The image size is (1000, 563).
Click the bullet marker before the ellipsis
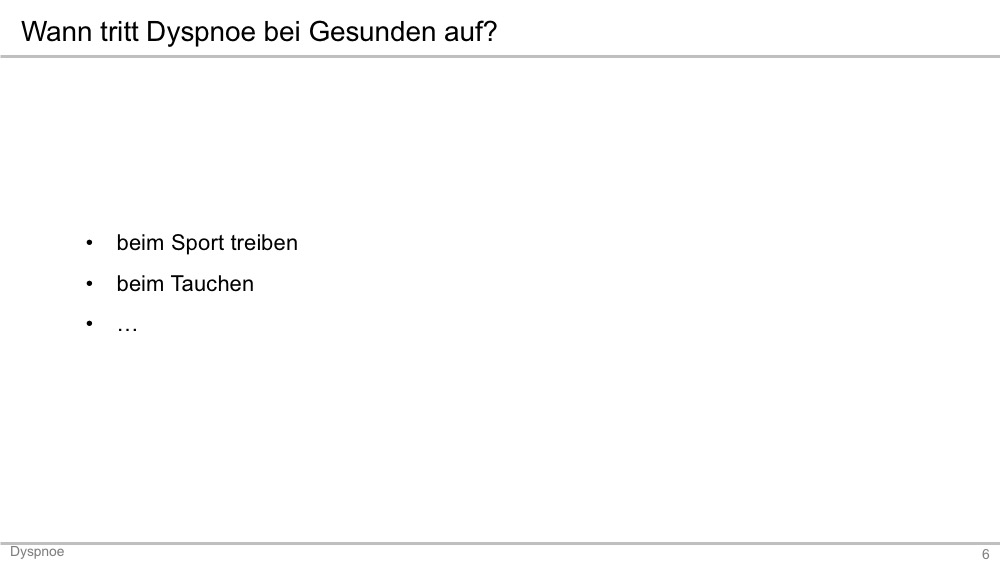pyautogui.click(x=89, y=323)
